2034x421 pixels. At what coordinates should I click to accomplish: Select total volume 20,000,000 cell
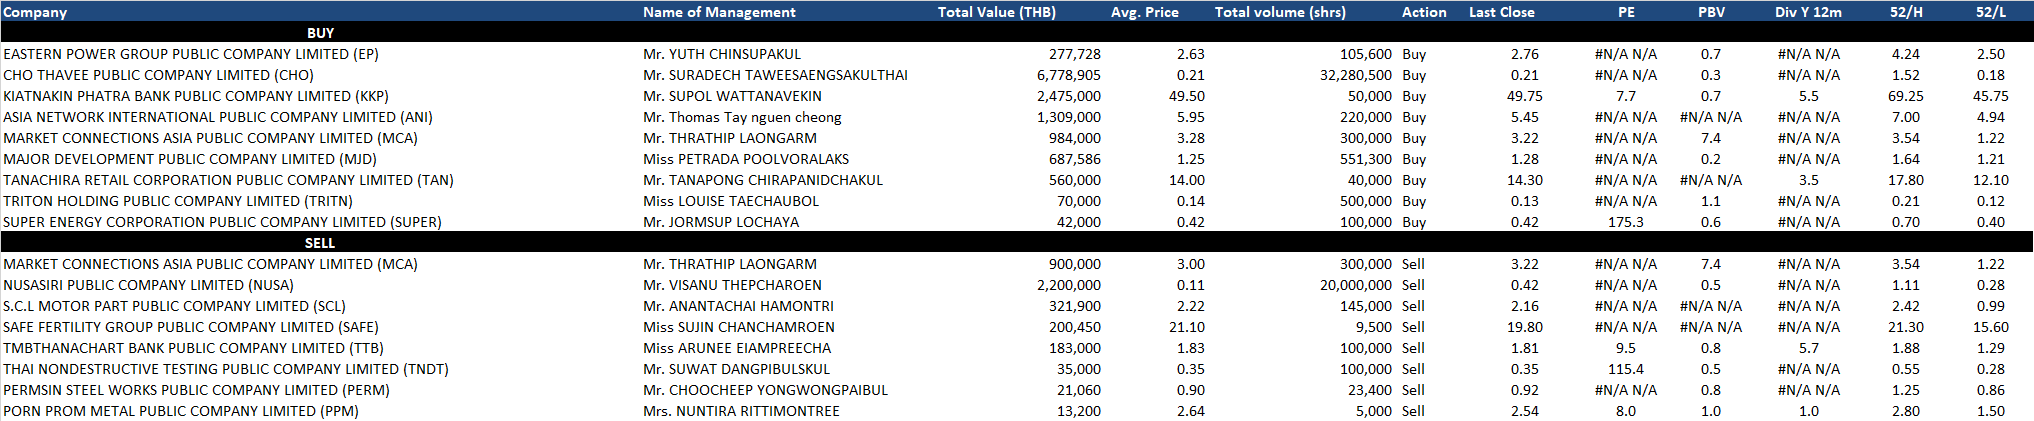1355,285
